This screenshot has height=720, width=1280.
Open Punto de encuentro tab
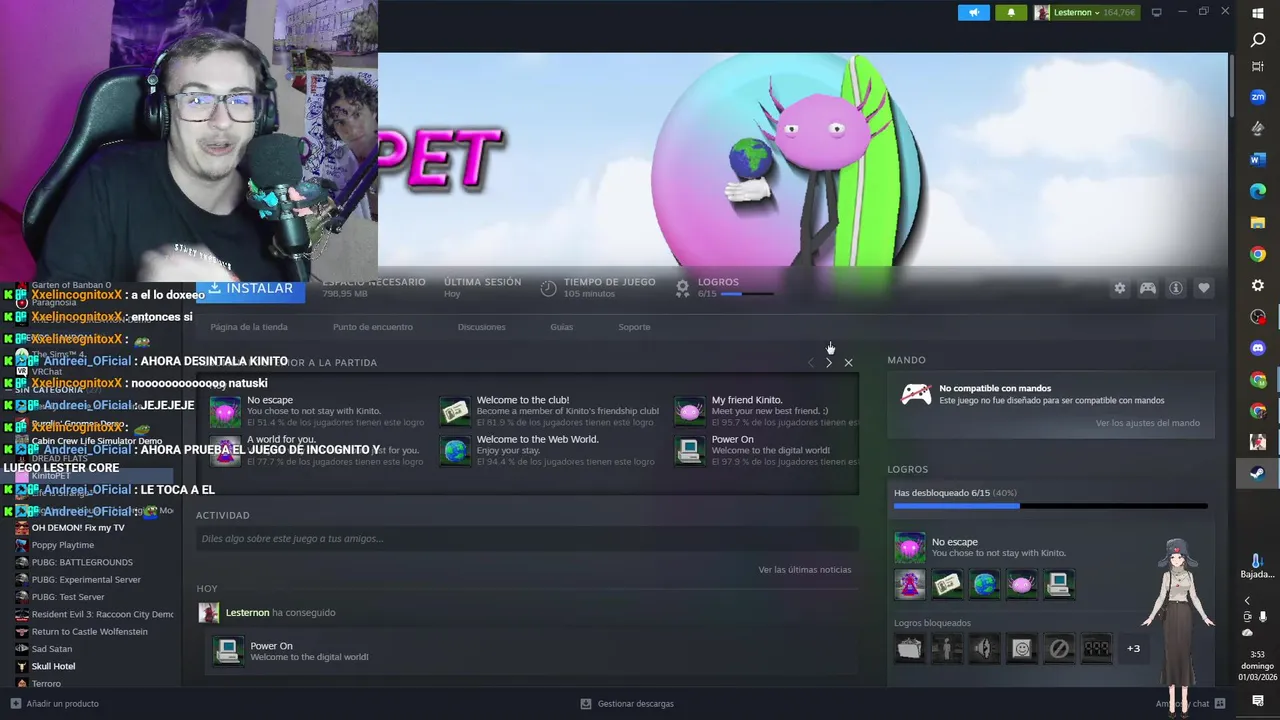(x=373, y=327)
